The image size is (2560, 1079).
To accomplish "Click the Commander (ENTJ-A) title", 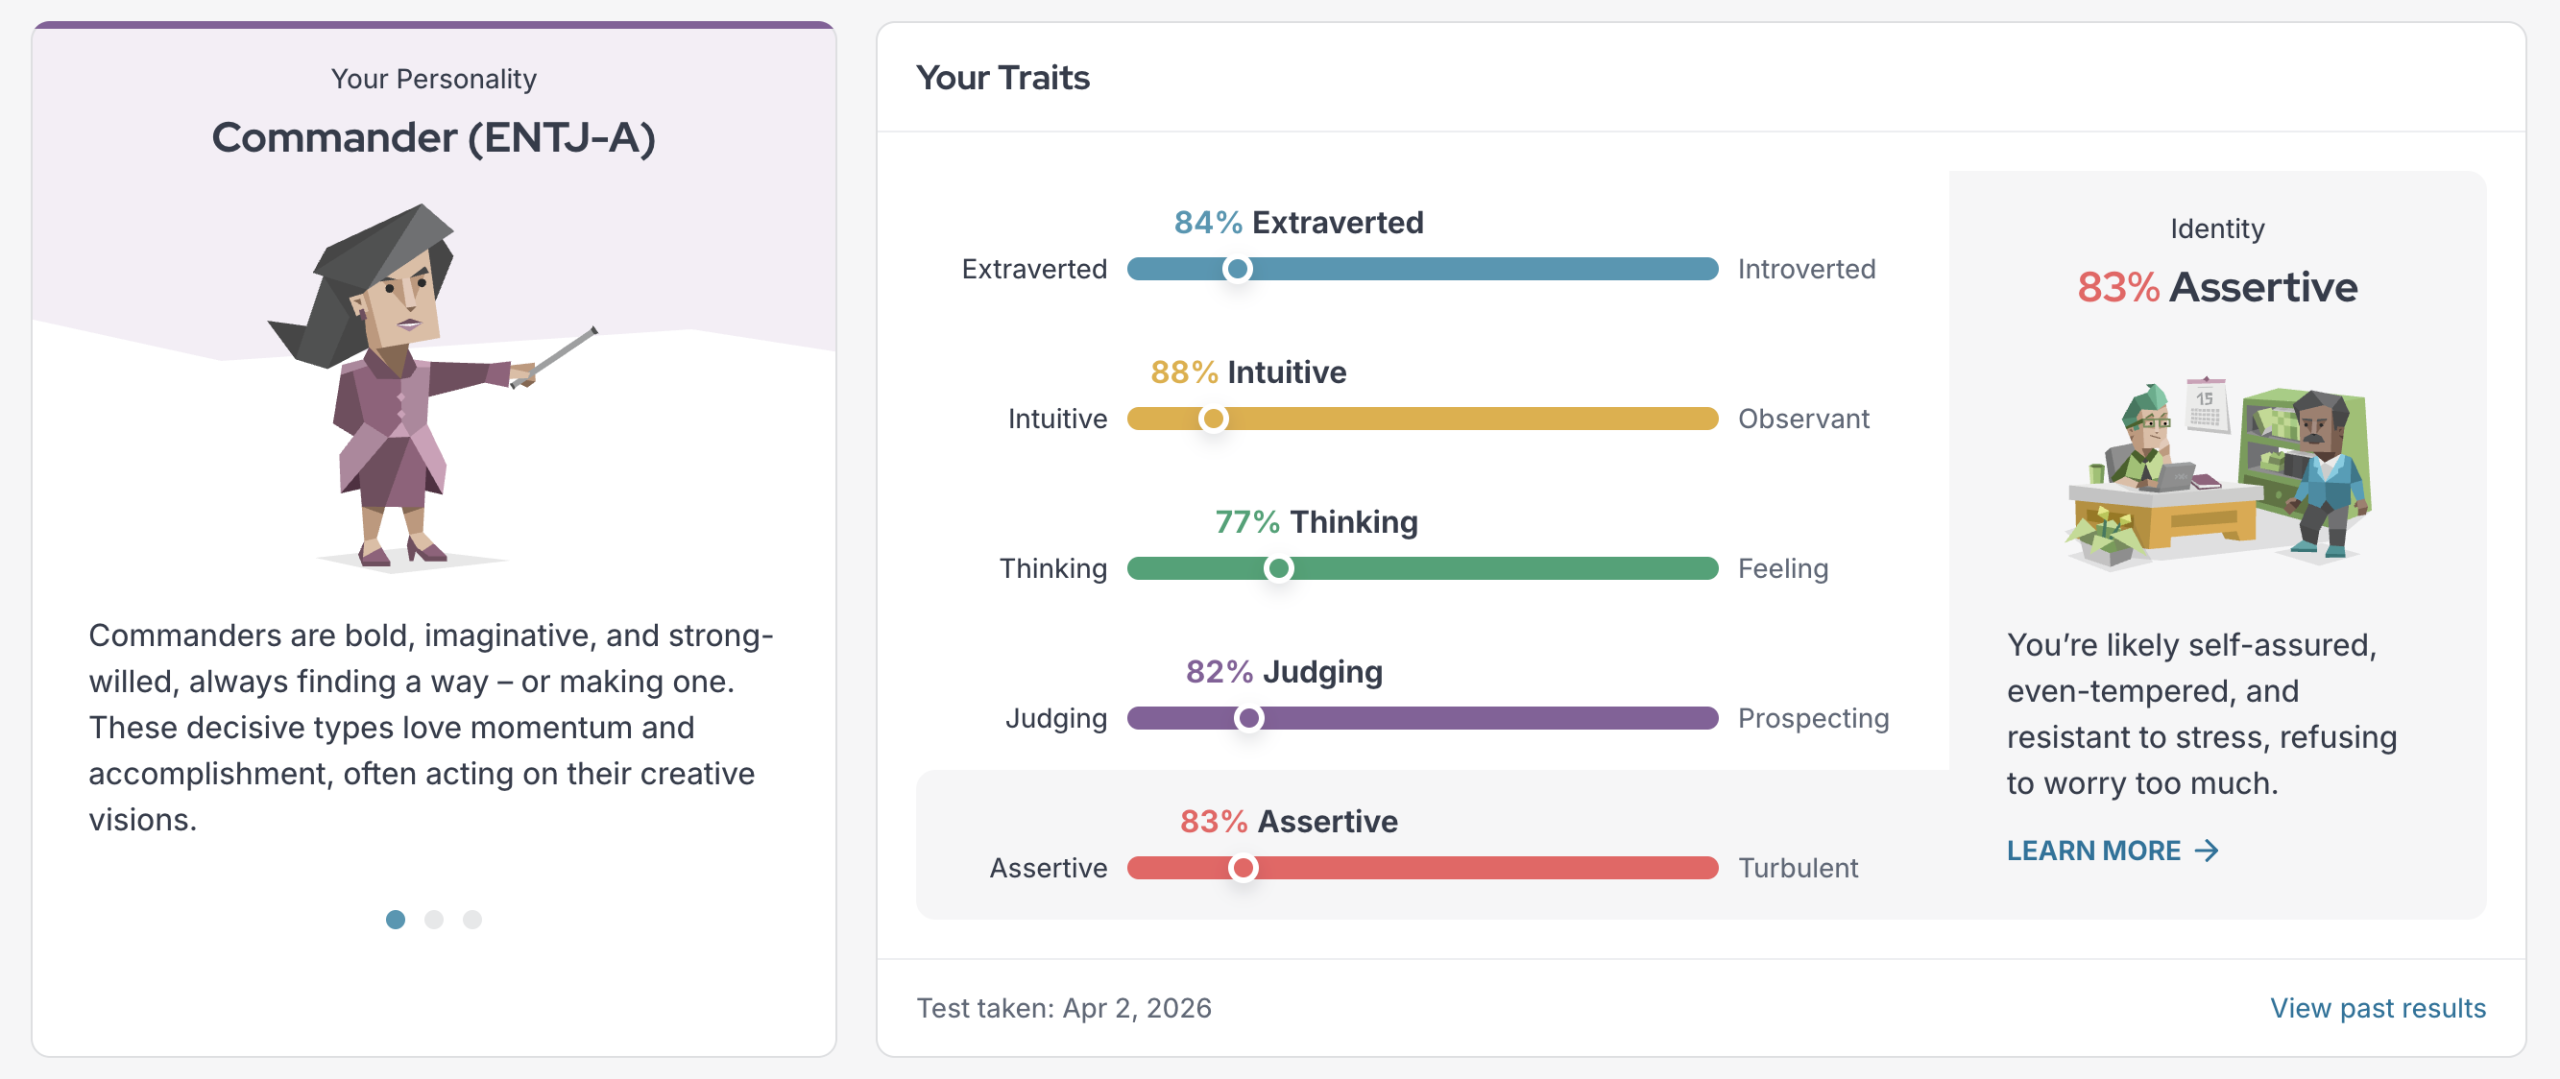I will (x=433, y=137).
